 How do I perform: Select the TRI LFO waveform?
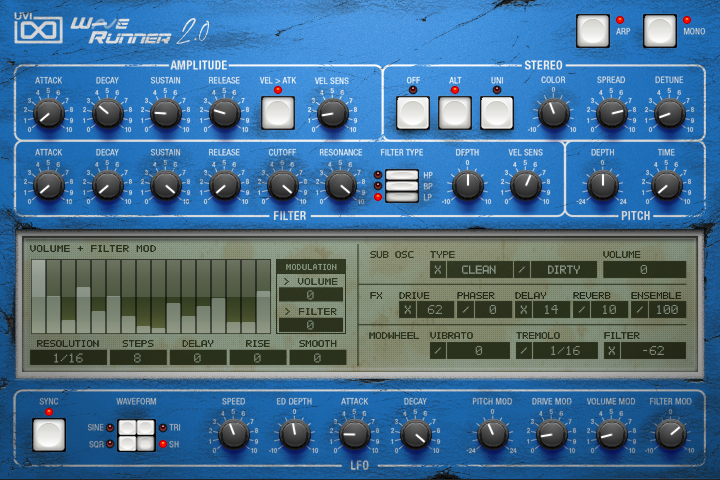coord(146,427)
